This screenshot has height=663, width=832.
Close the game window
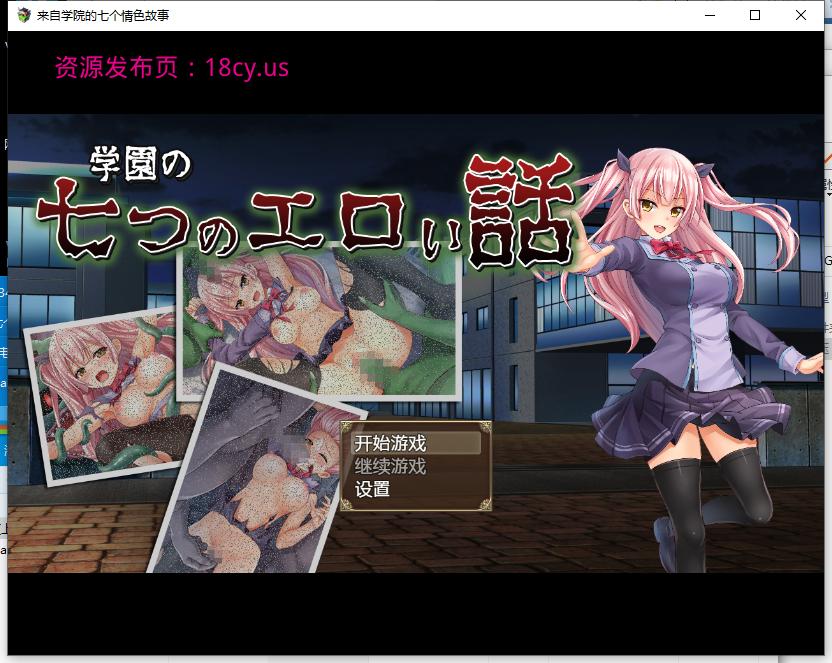coord(801,15)
